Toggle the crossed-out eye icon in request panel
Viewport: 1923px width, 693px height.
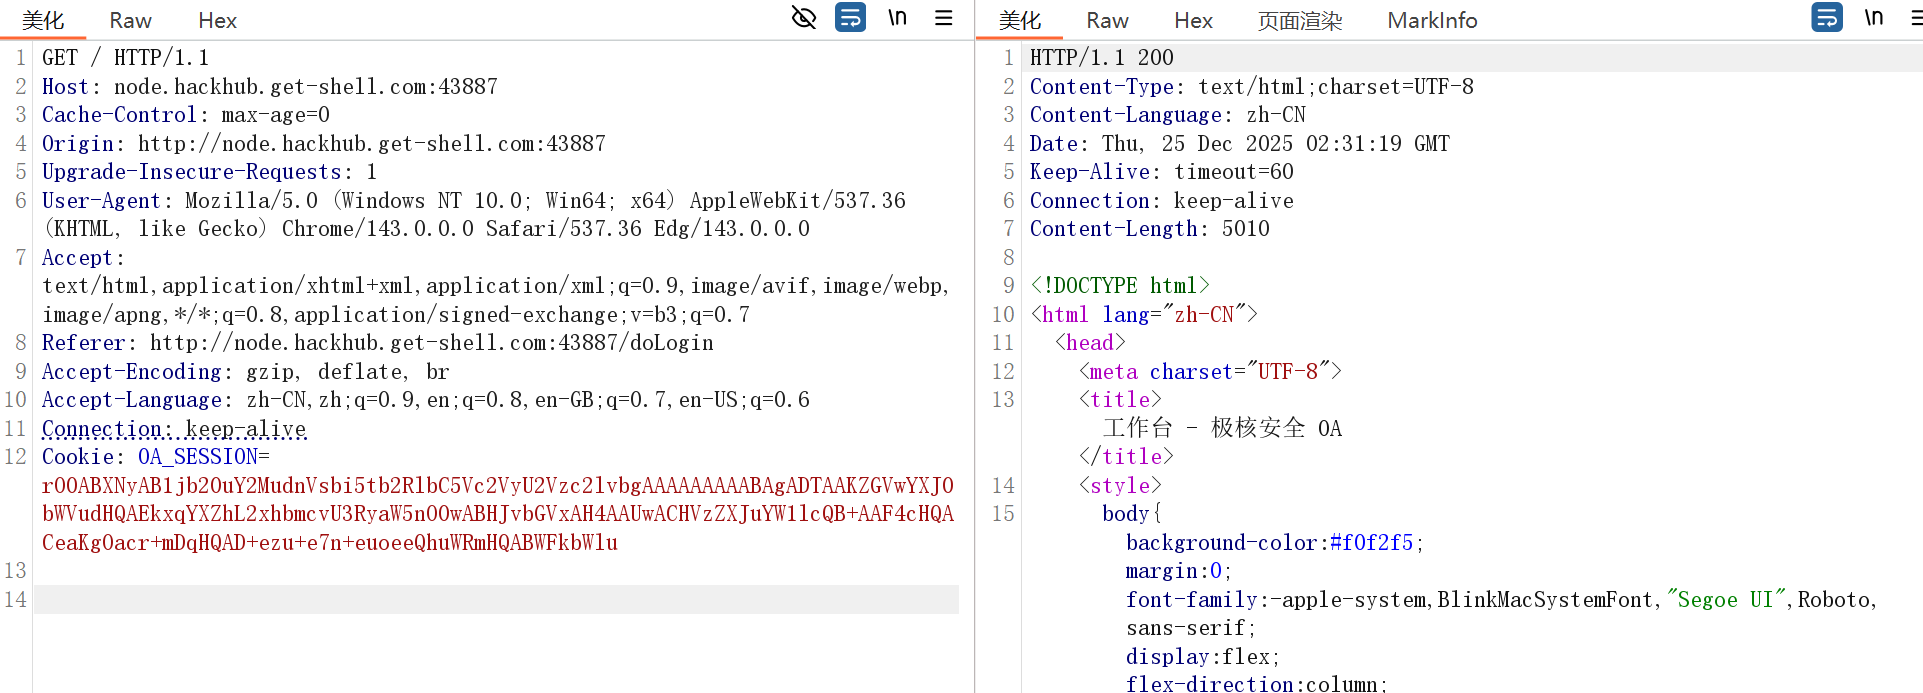point(803,17)
